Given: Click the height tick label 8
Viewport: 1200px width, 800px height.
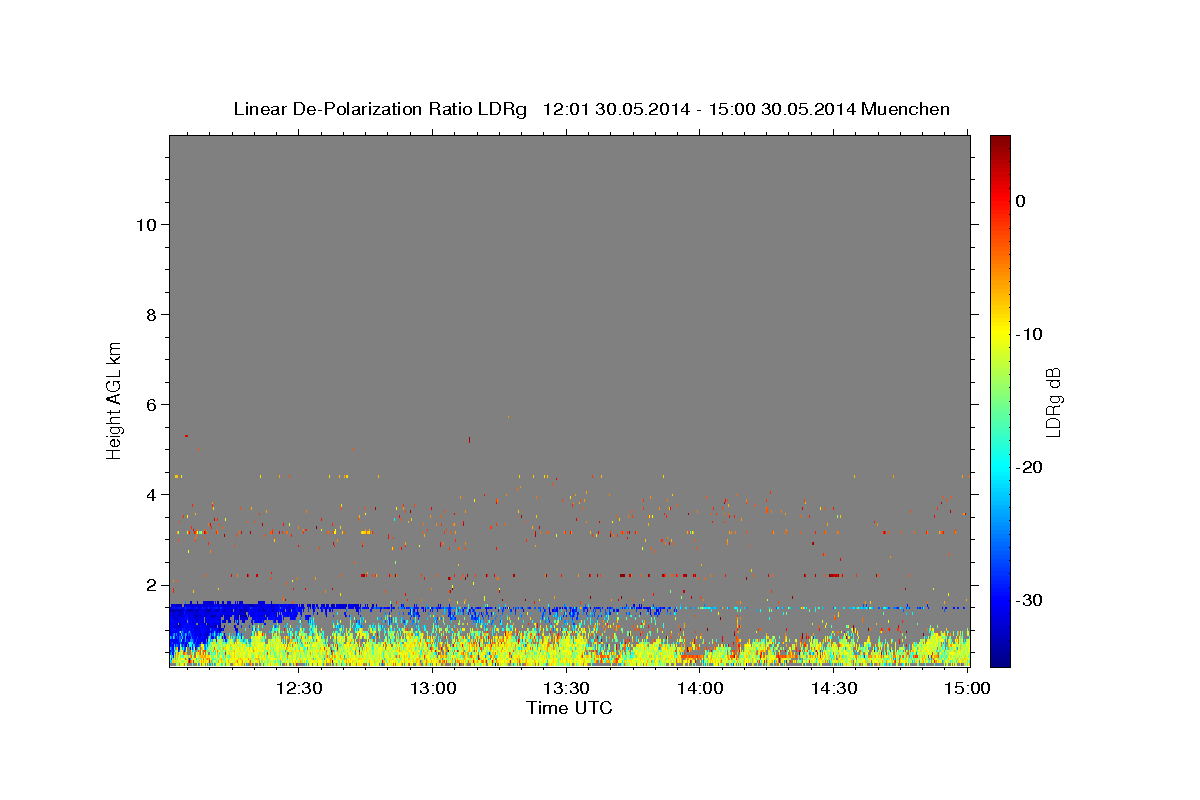Looking at the screenshot, I should (x=150, y=314).
